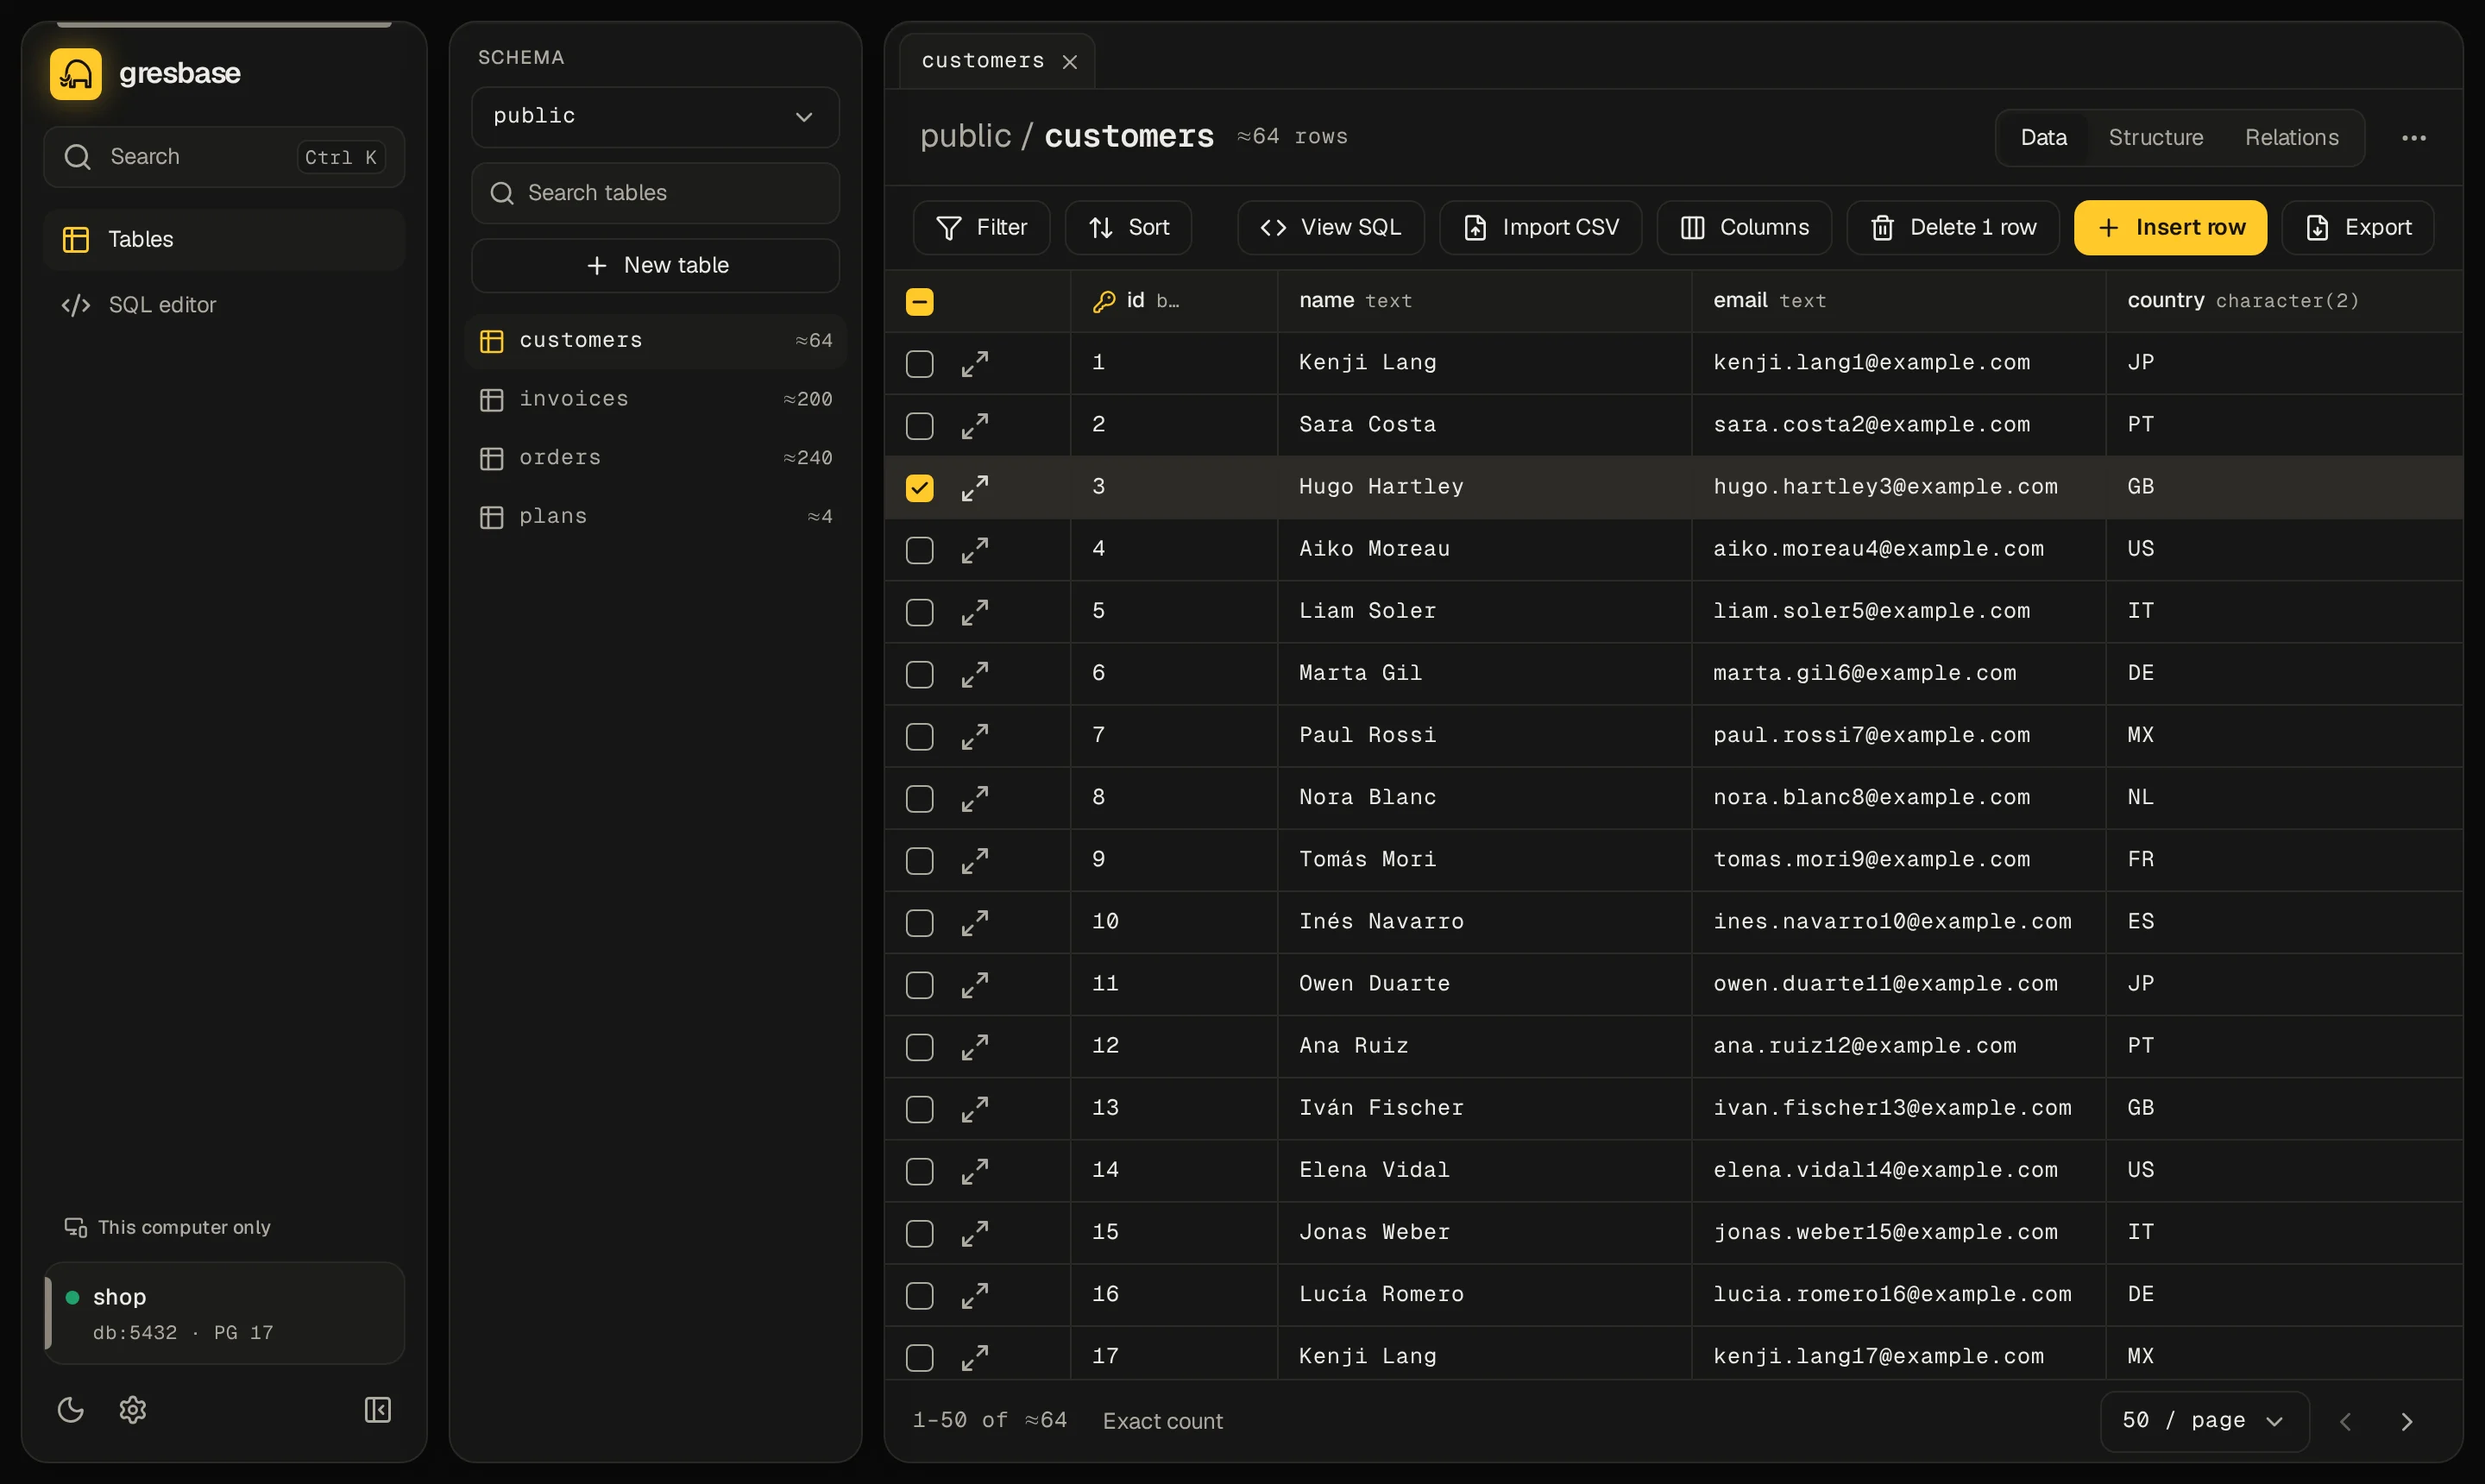This screenshot has width=2485, height=1484.
Task: Click the id primary key column header
Action: (x=1173, y=301)
